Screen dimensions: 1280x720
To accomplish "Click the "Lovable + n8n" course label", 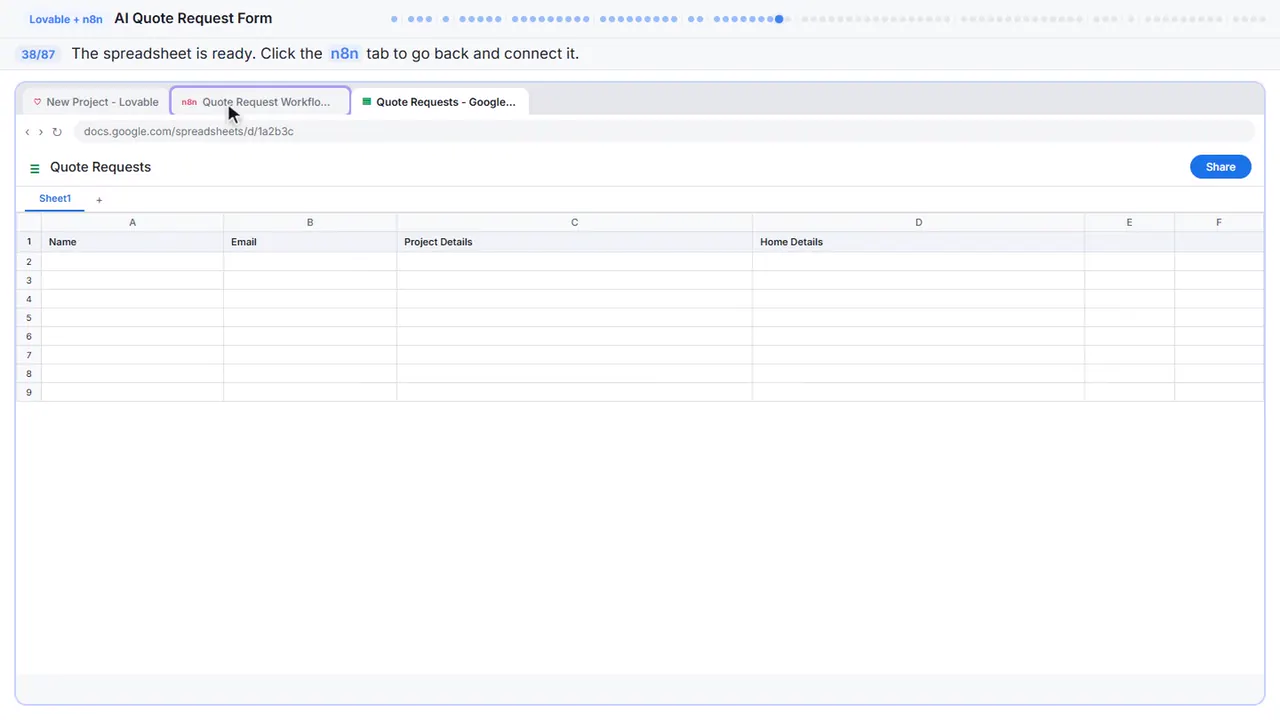I will point(66,19).
